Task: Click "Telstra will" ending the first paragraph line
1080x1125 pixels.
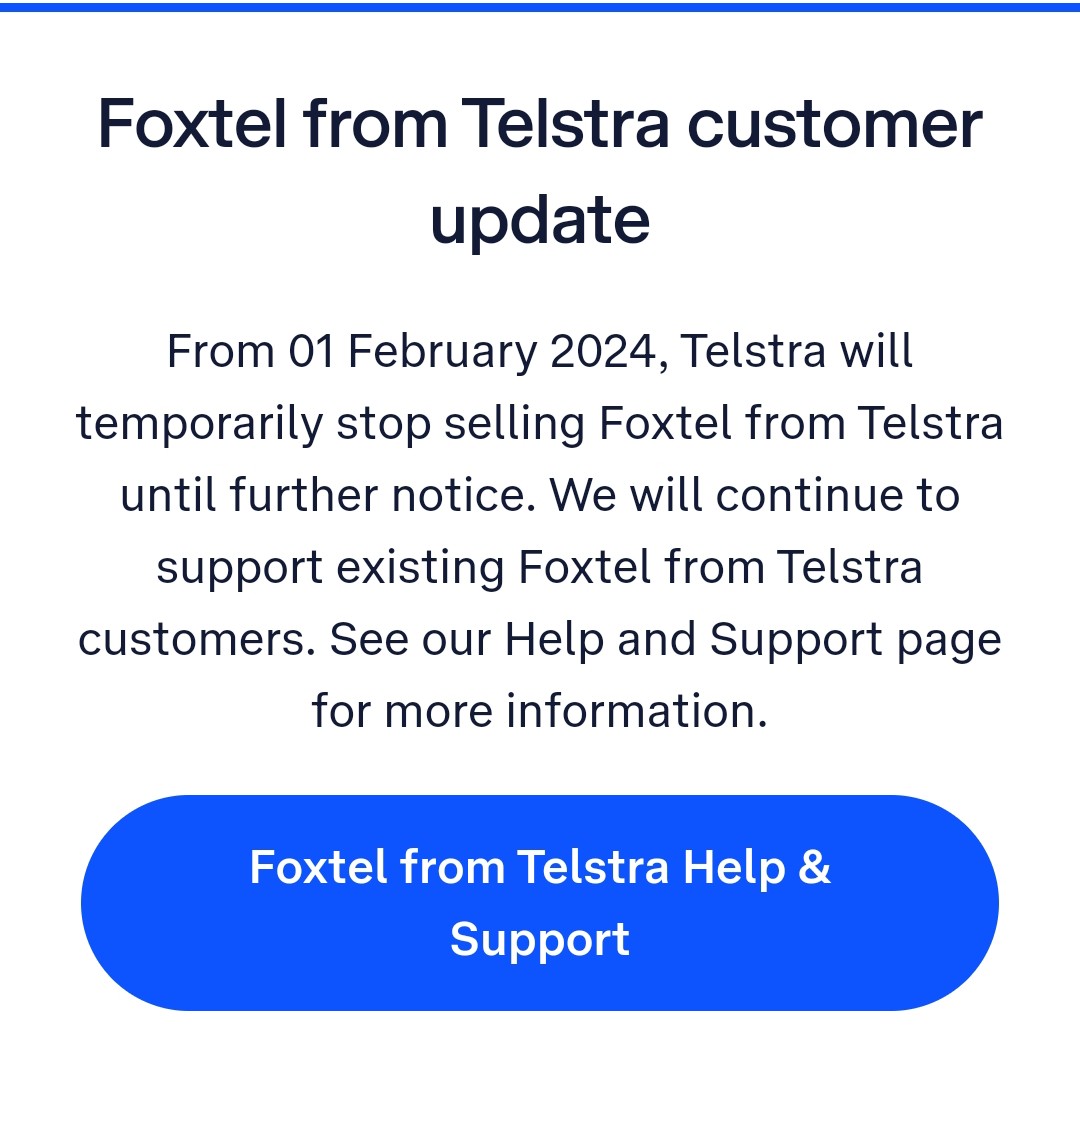Action: tap(797, 352)
